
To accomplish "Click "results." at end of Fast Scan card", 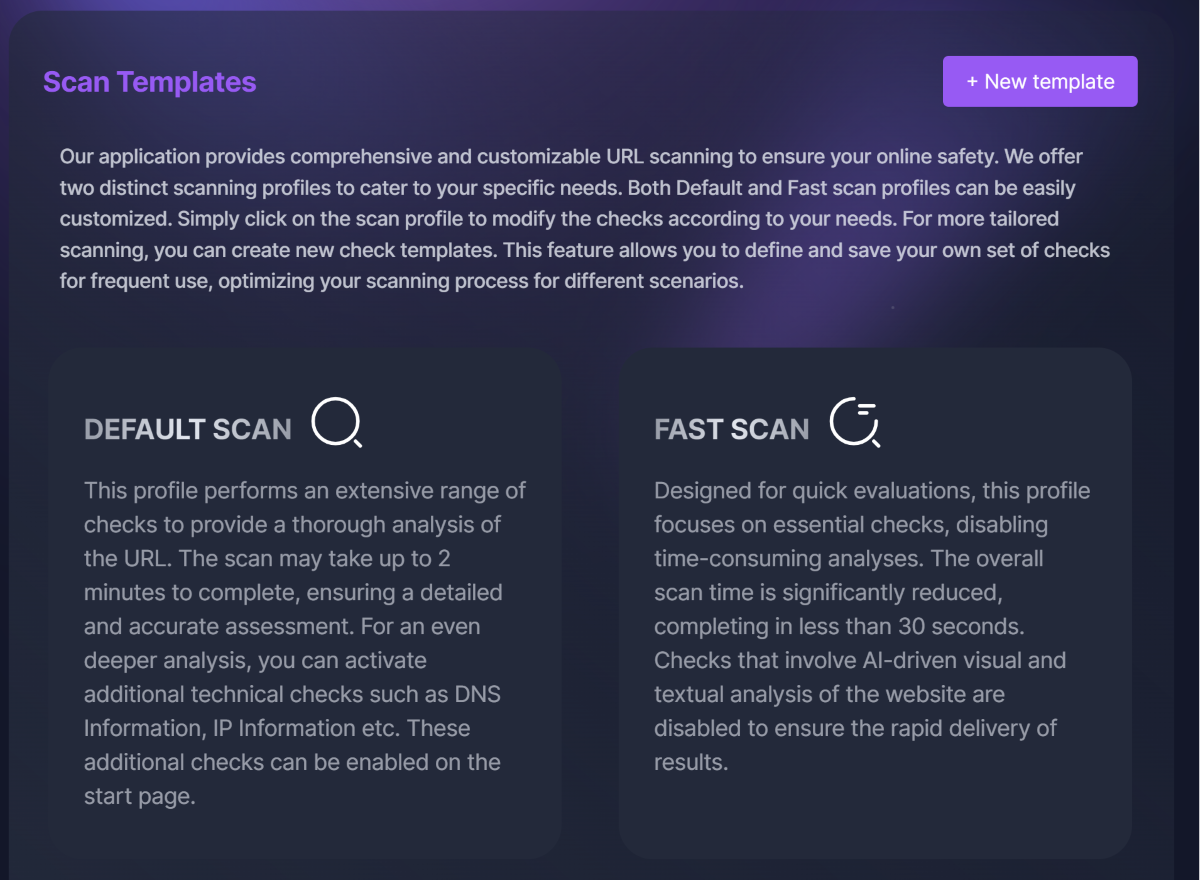I will (x=690, y=762).
